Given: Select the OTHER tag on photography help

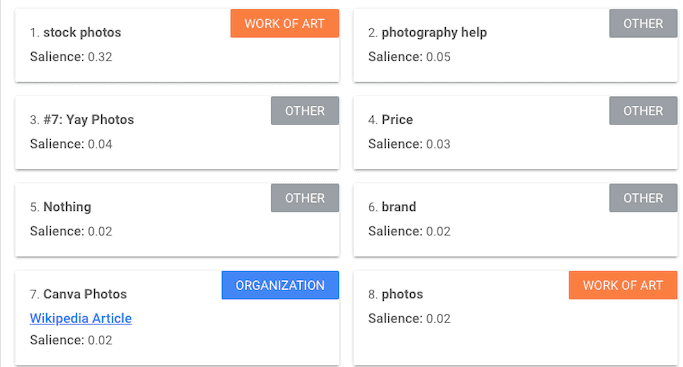Looking at the screenshot, I should pos(643,24).
